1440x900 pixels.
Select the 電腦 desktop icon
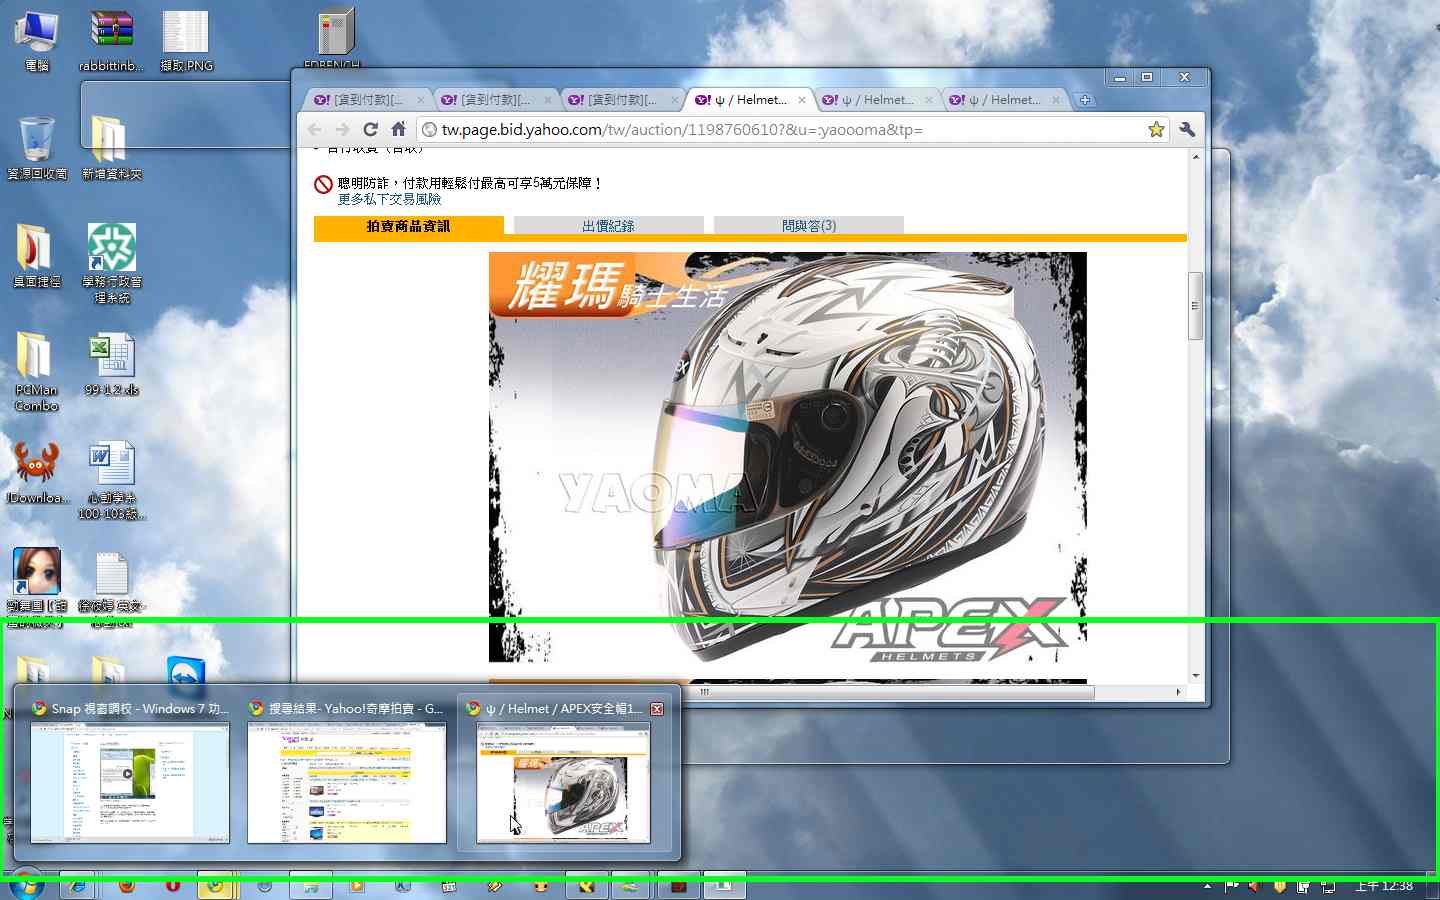(37, 41)
